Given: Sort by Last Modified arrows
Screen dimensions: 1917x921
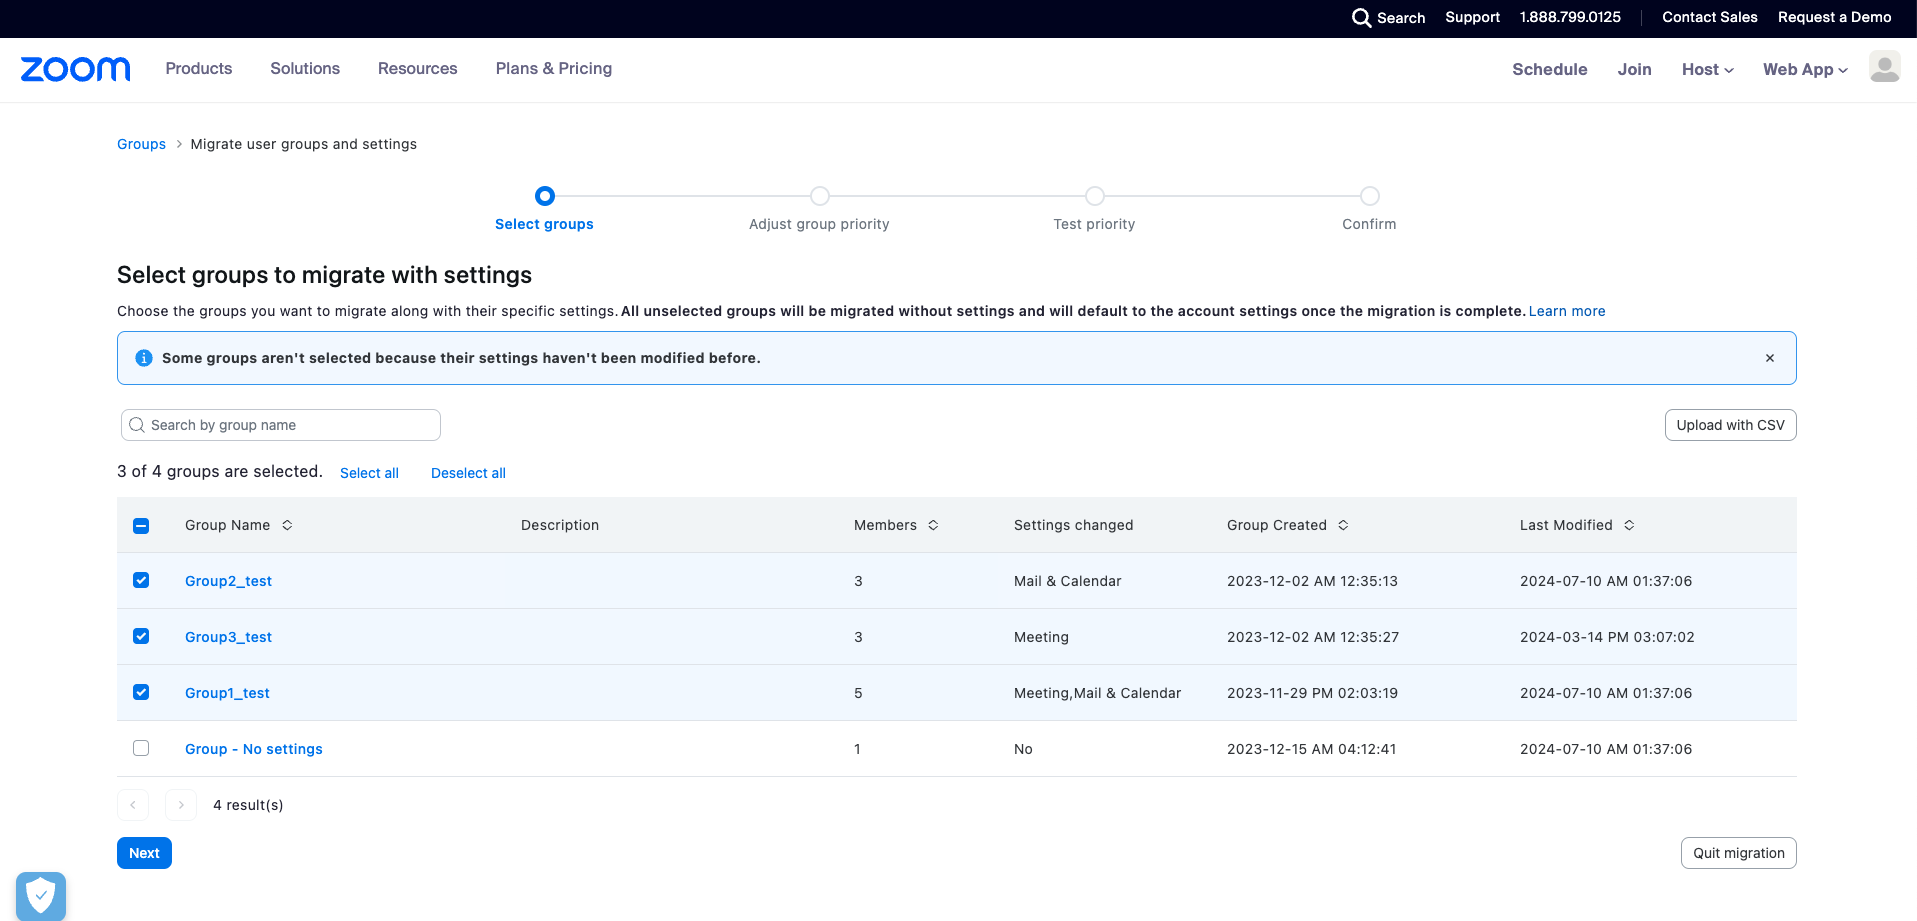Looking at the screenshot, I should (1629, 525).
